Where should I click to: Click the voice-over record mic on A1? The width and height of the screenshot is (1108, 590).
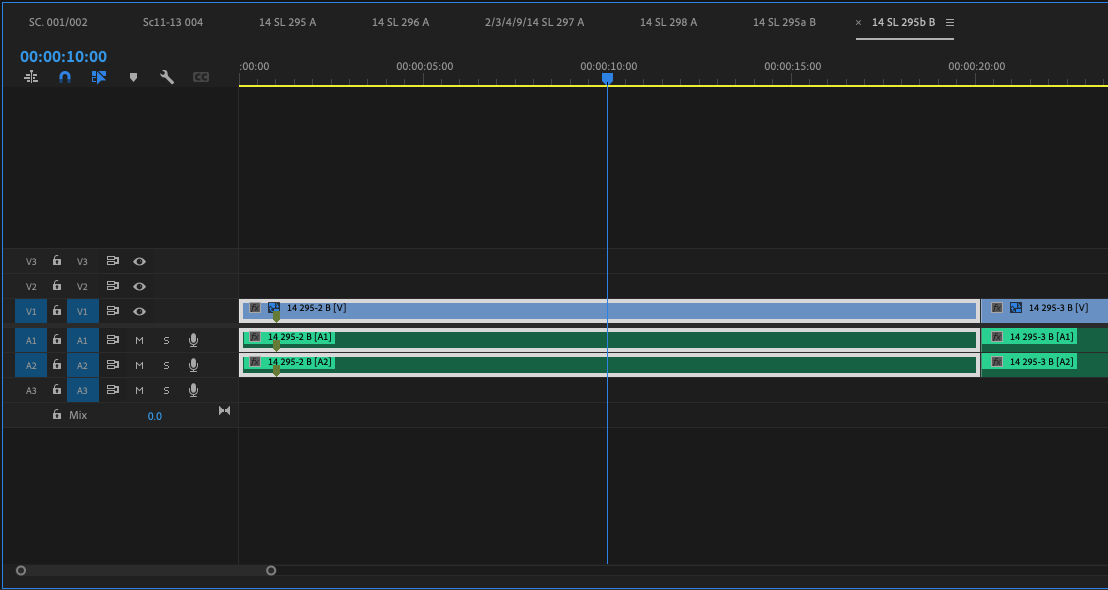(x=193, y=340)
